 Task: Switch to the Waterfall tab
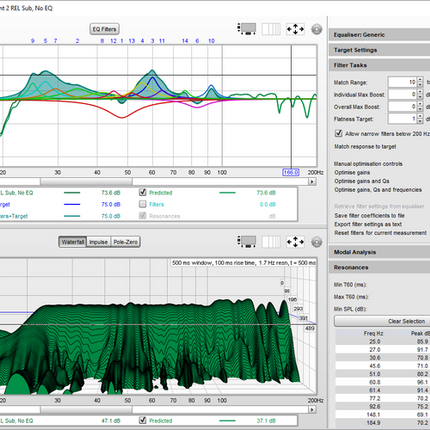tap(72, 242)
